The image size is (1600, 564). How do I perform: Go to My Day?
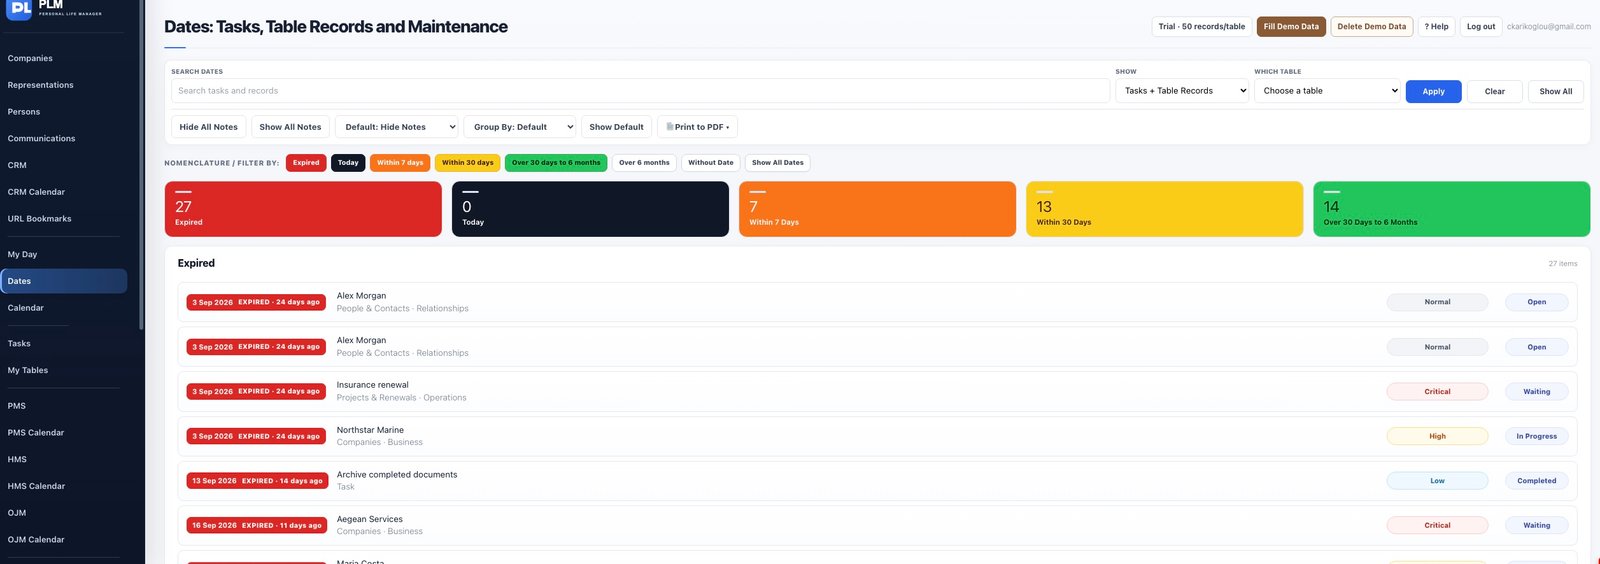point(22,254)
